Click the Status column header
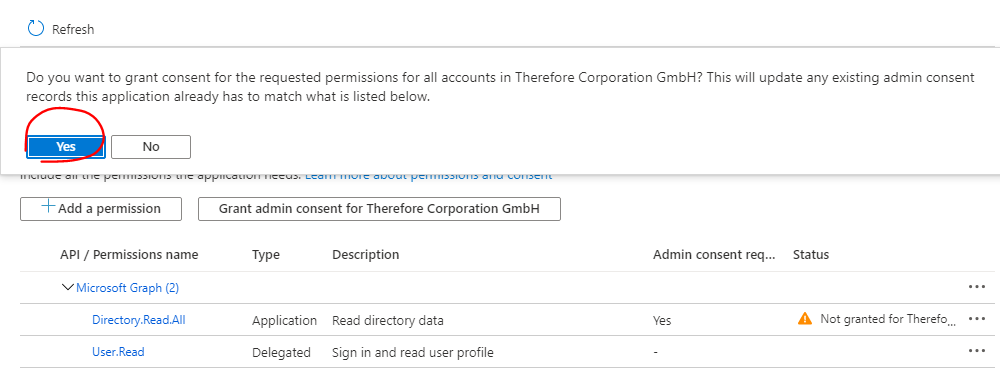Screen dimensions: 1000x377 [811, 255]
